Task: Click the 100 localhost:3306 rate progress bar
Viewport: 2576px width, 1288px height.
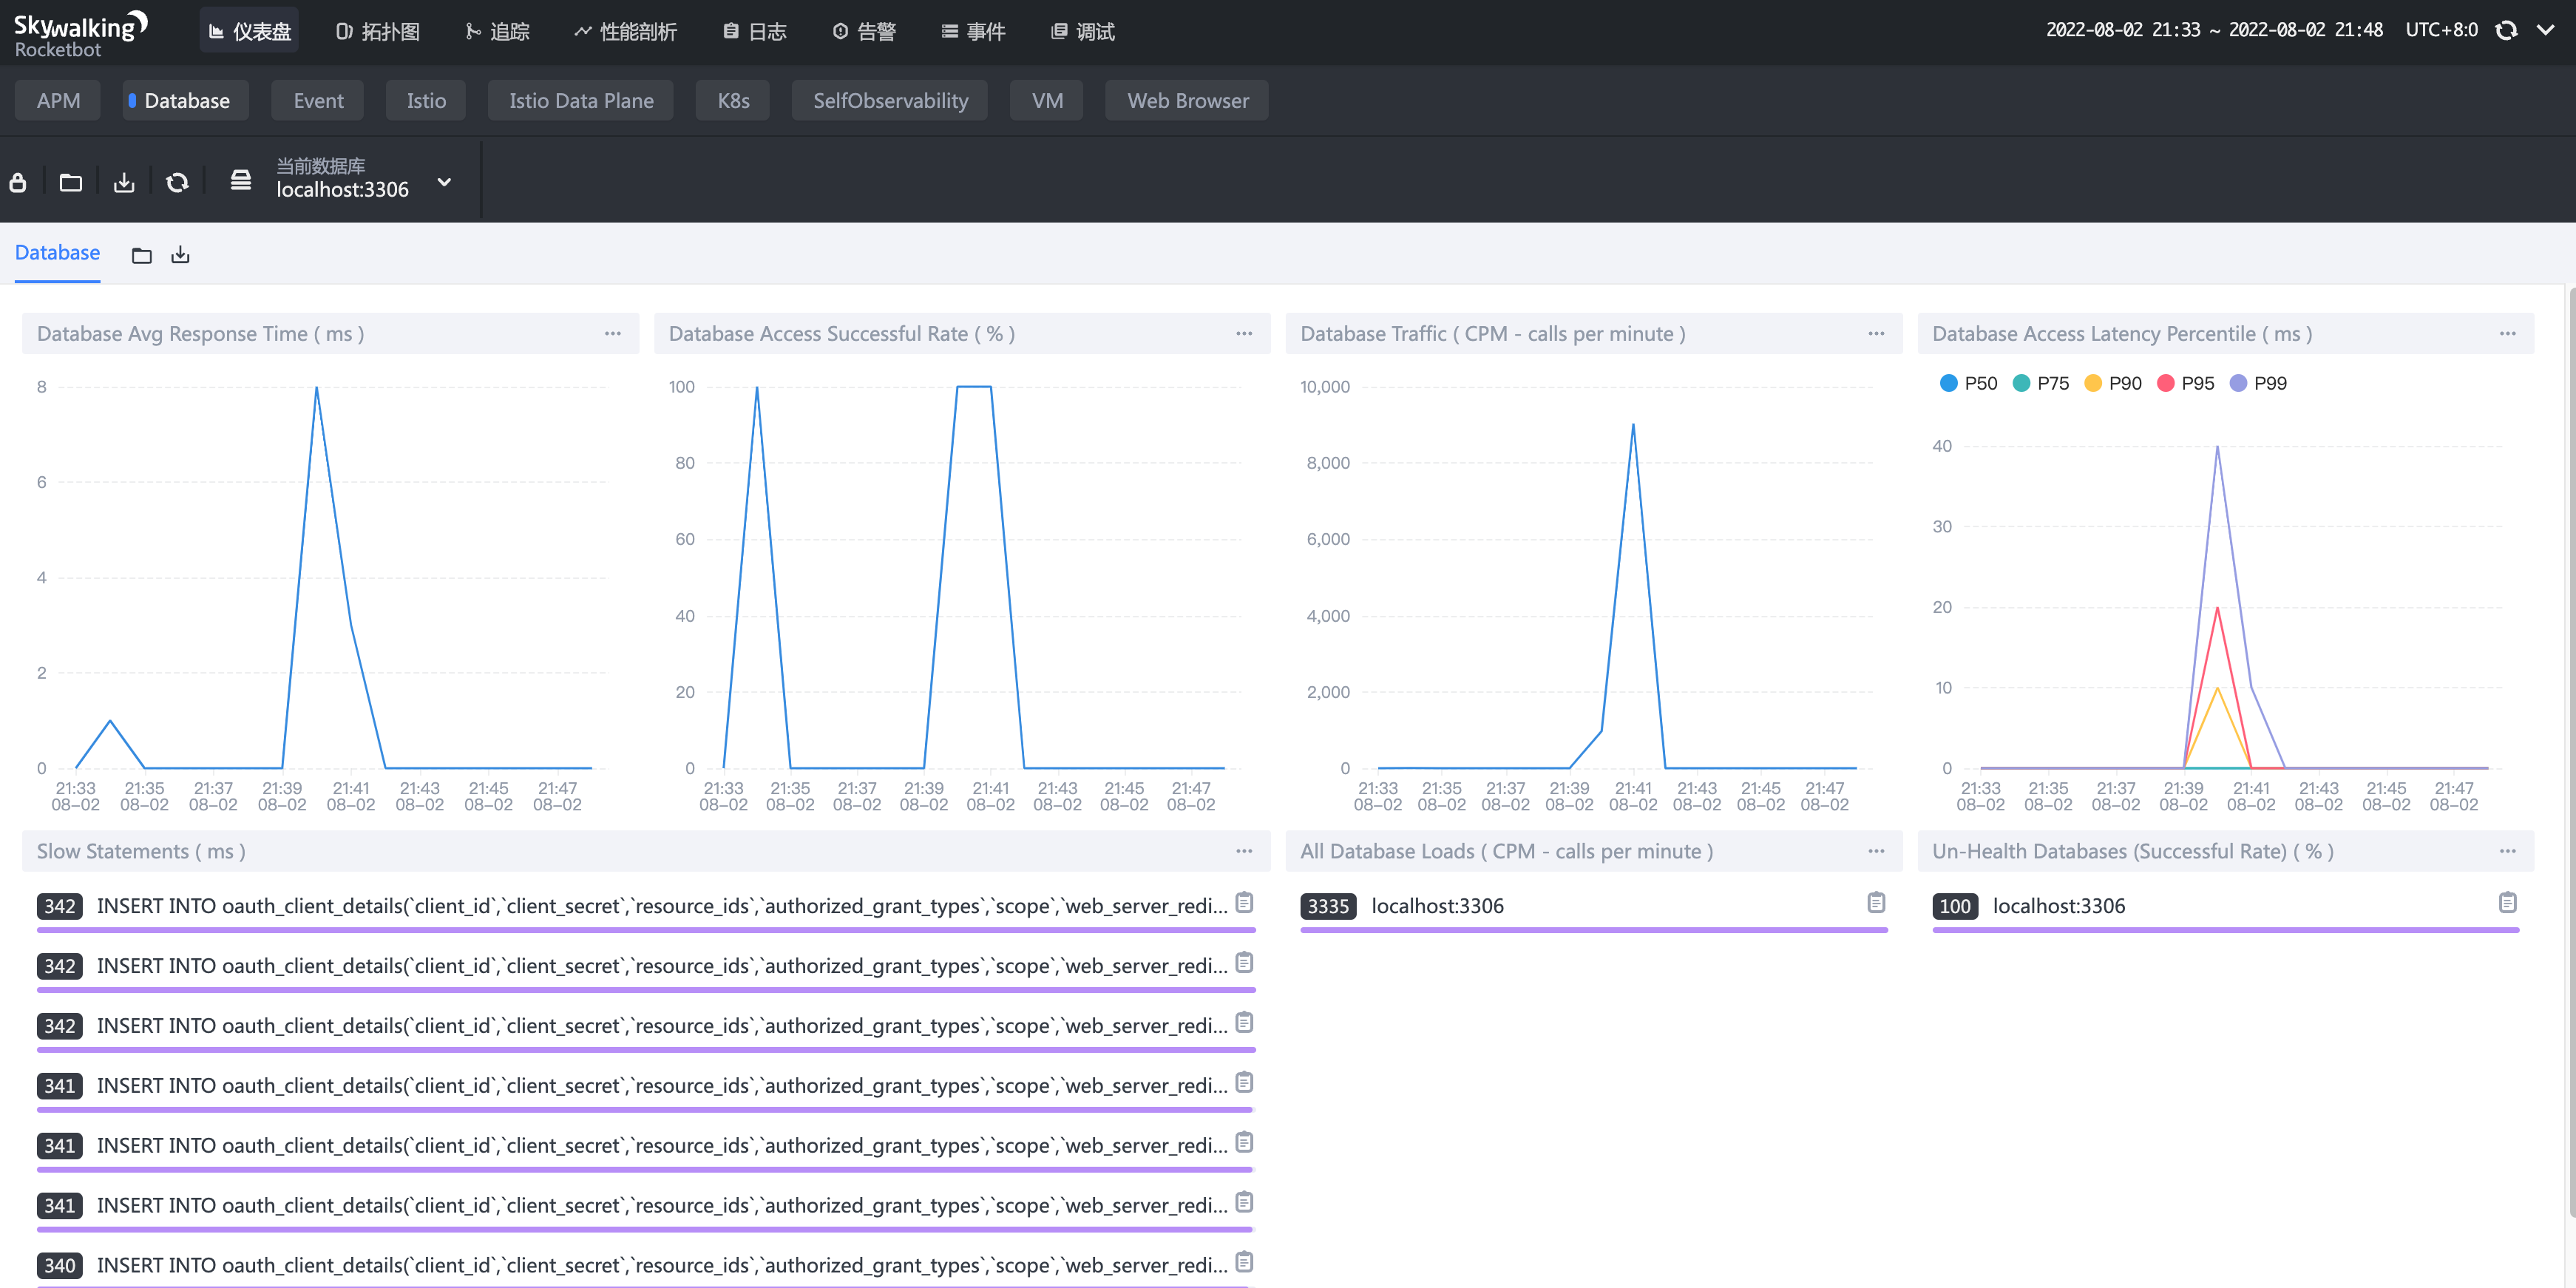Action: pyautogui.click(x=2226, y=930)
